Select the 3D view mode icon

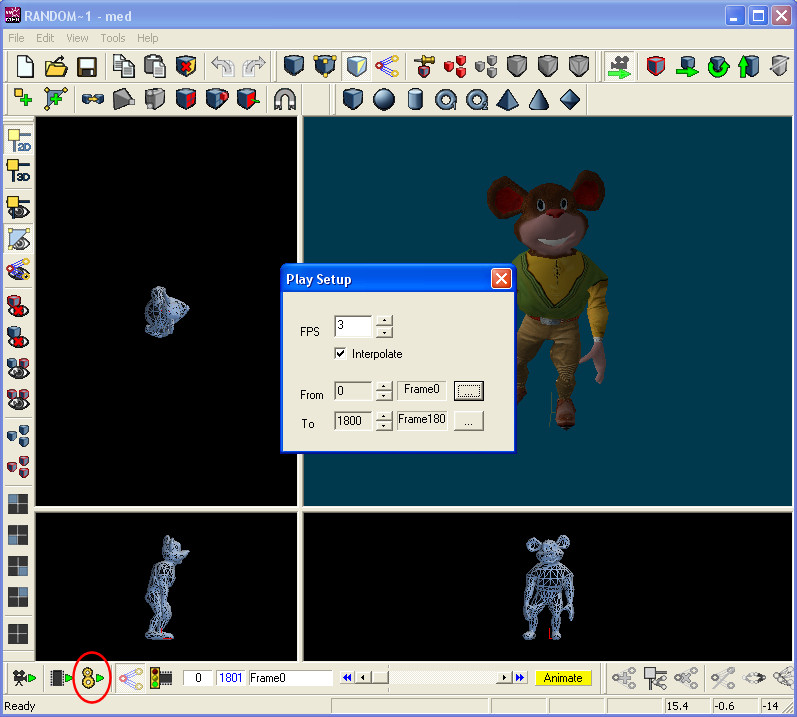(19, 171)
